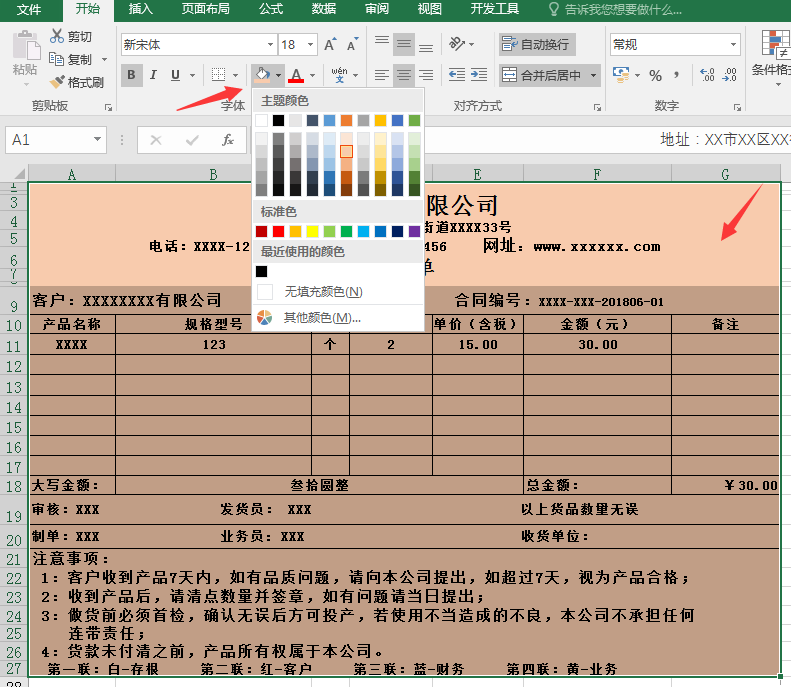The image size is (791, 687).
Task: Select row 11 header
Action: tap(14, 347)
